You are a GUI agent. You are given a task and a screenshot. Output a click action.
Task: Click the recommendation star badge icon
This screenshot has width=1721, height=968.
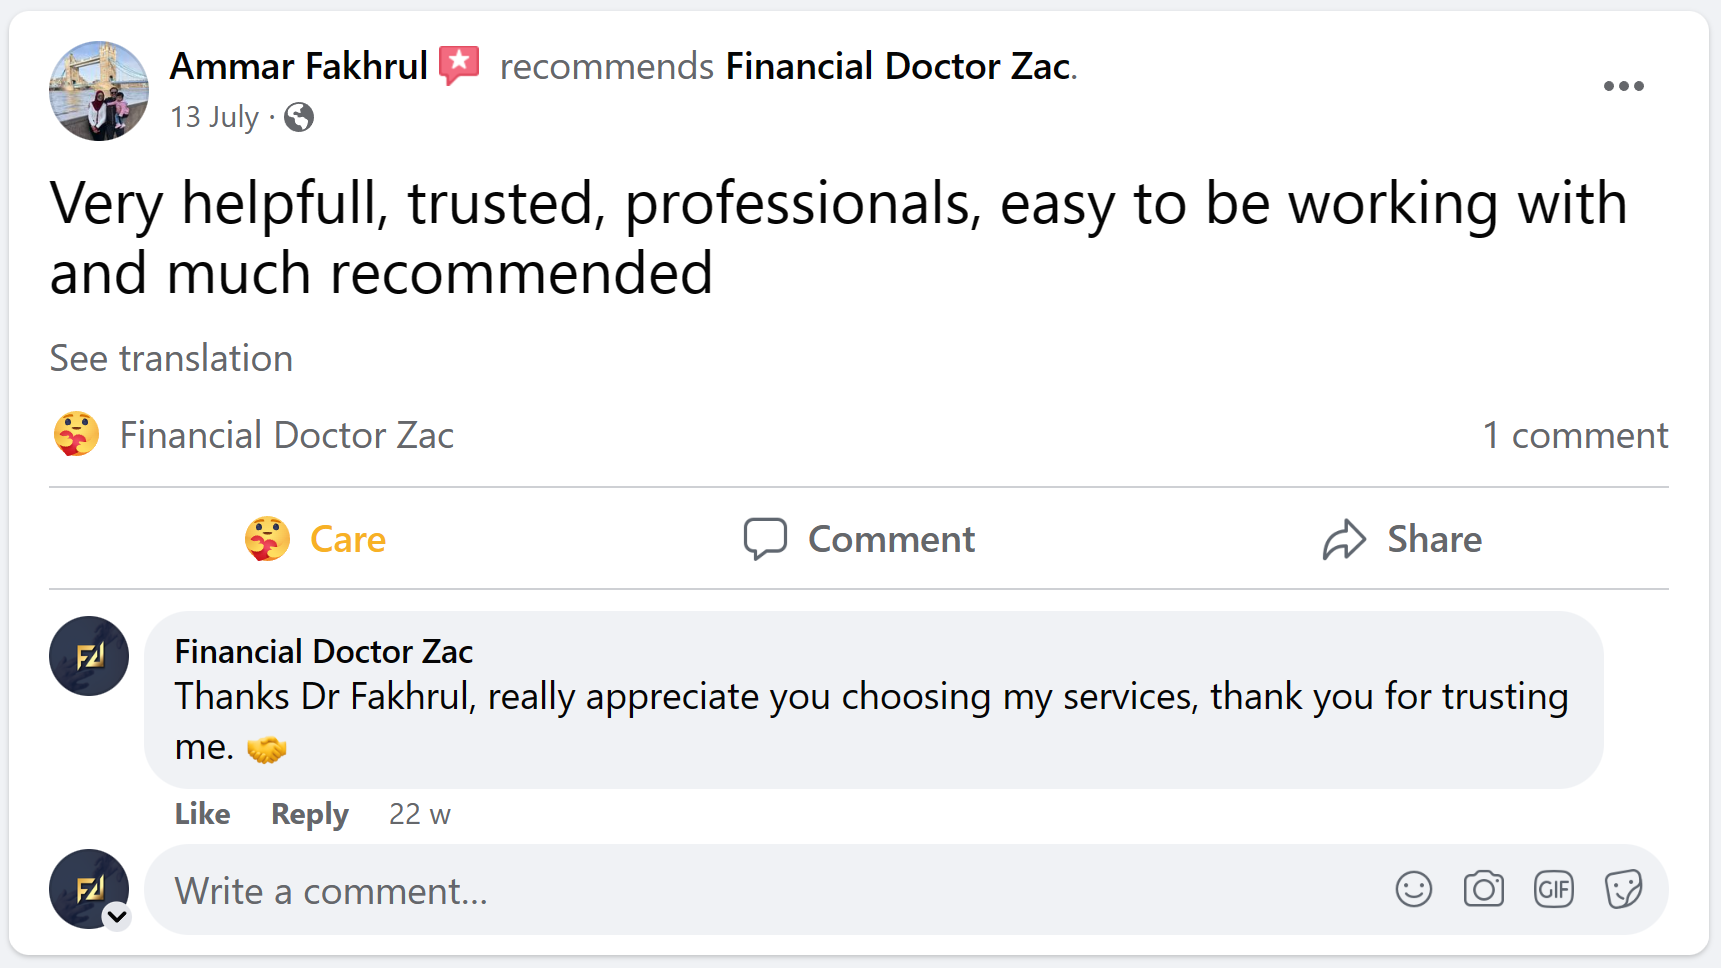[459, 66]
